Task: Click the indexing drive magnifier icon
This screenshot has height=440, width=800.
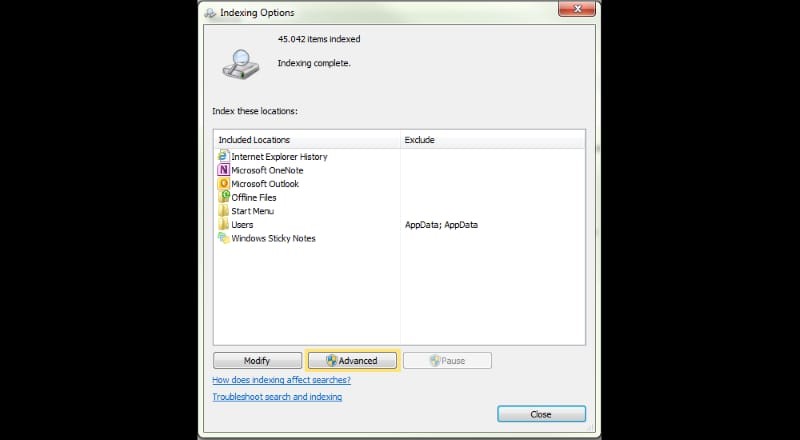Action: coord(241,63)
